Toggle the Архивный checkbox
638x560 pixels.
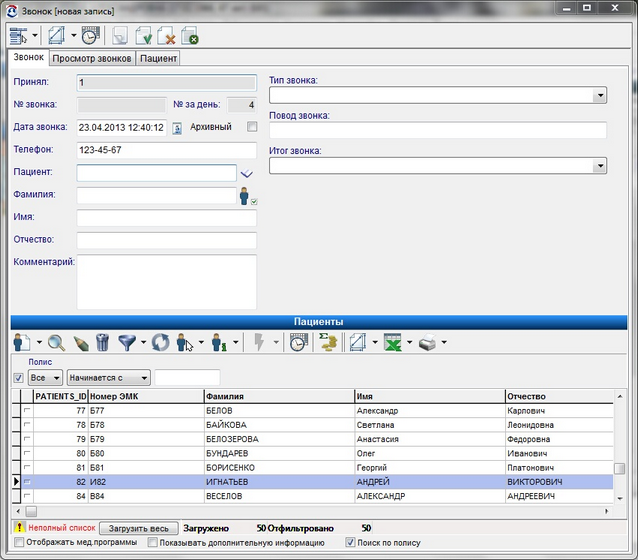point(252,127)
